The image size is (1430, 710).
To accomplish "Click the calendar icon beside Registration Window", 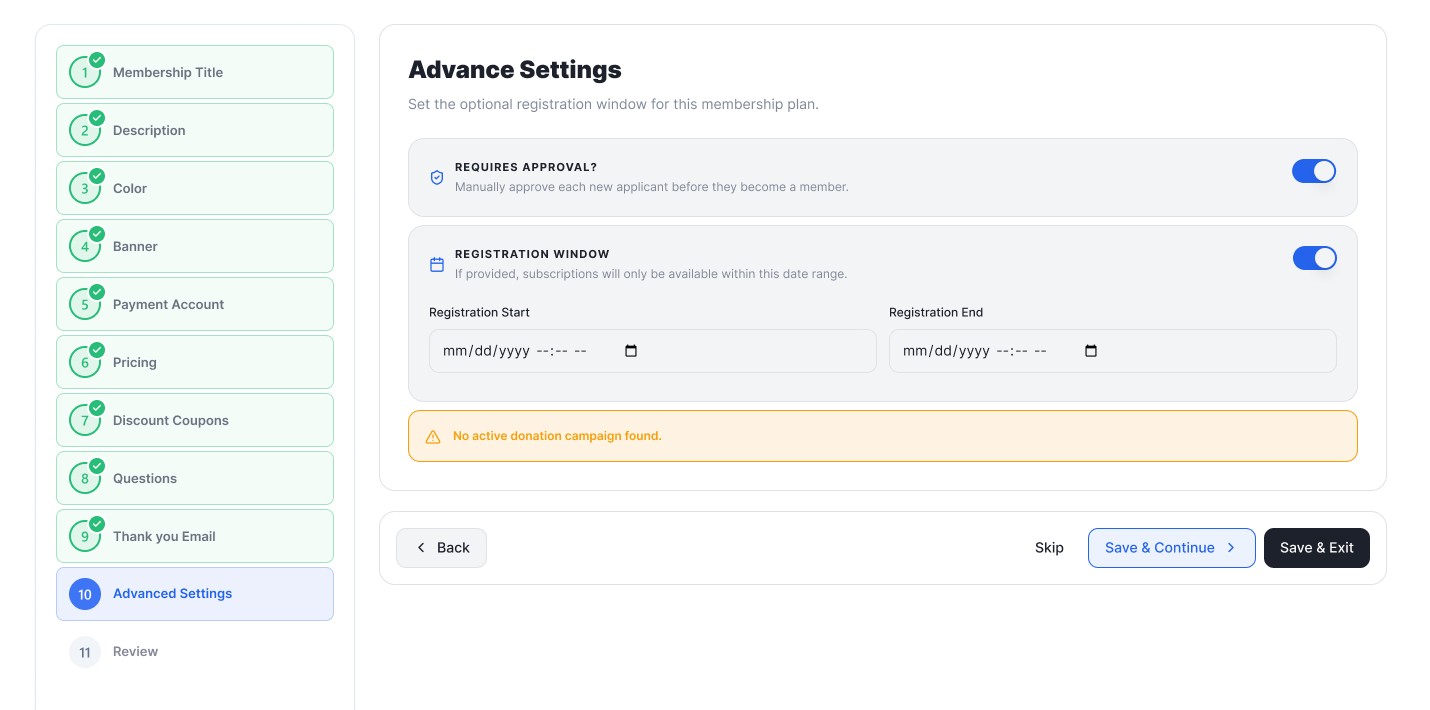I will coord(437,264).
